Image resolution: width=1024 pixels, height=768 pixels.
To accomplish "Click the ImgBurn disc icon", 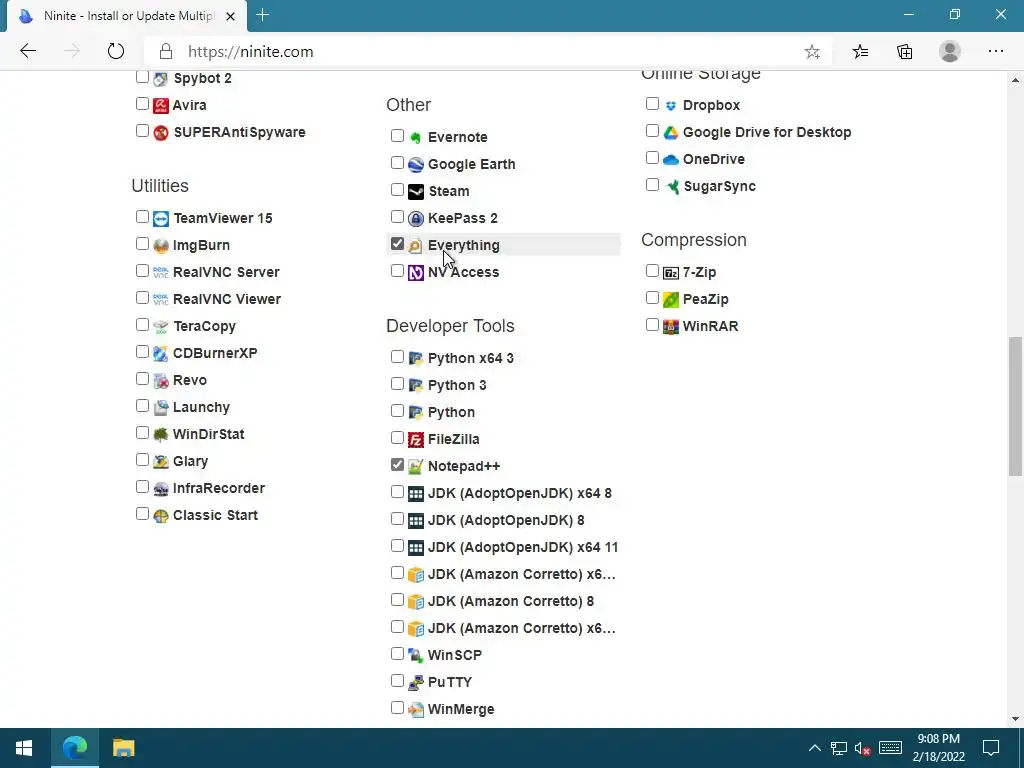I will [x=161, y=246].
